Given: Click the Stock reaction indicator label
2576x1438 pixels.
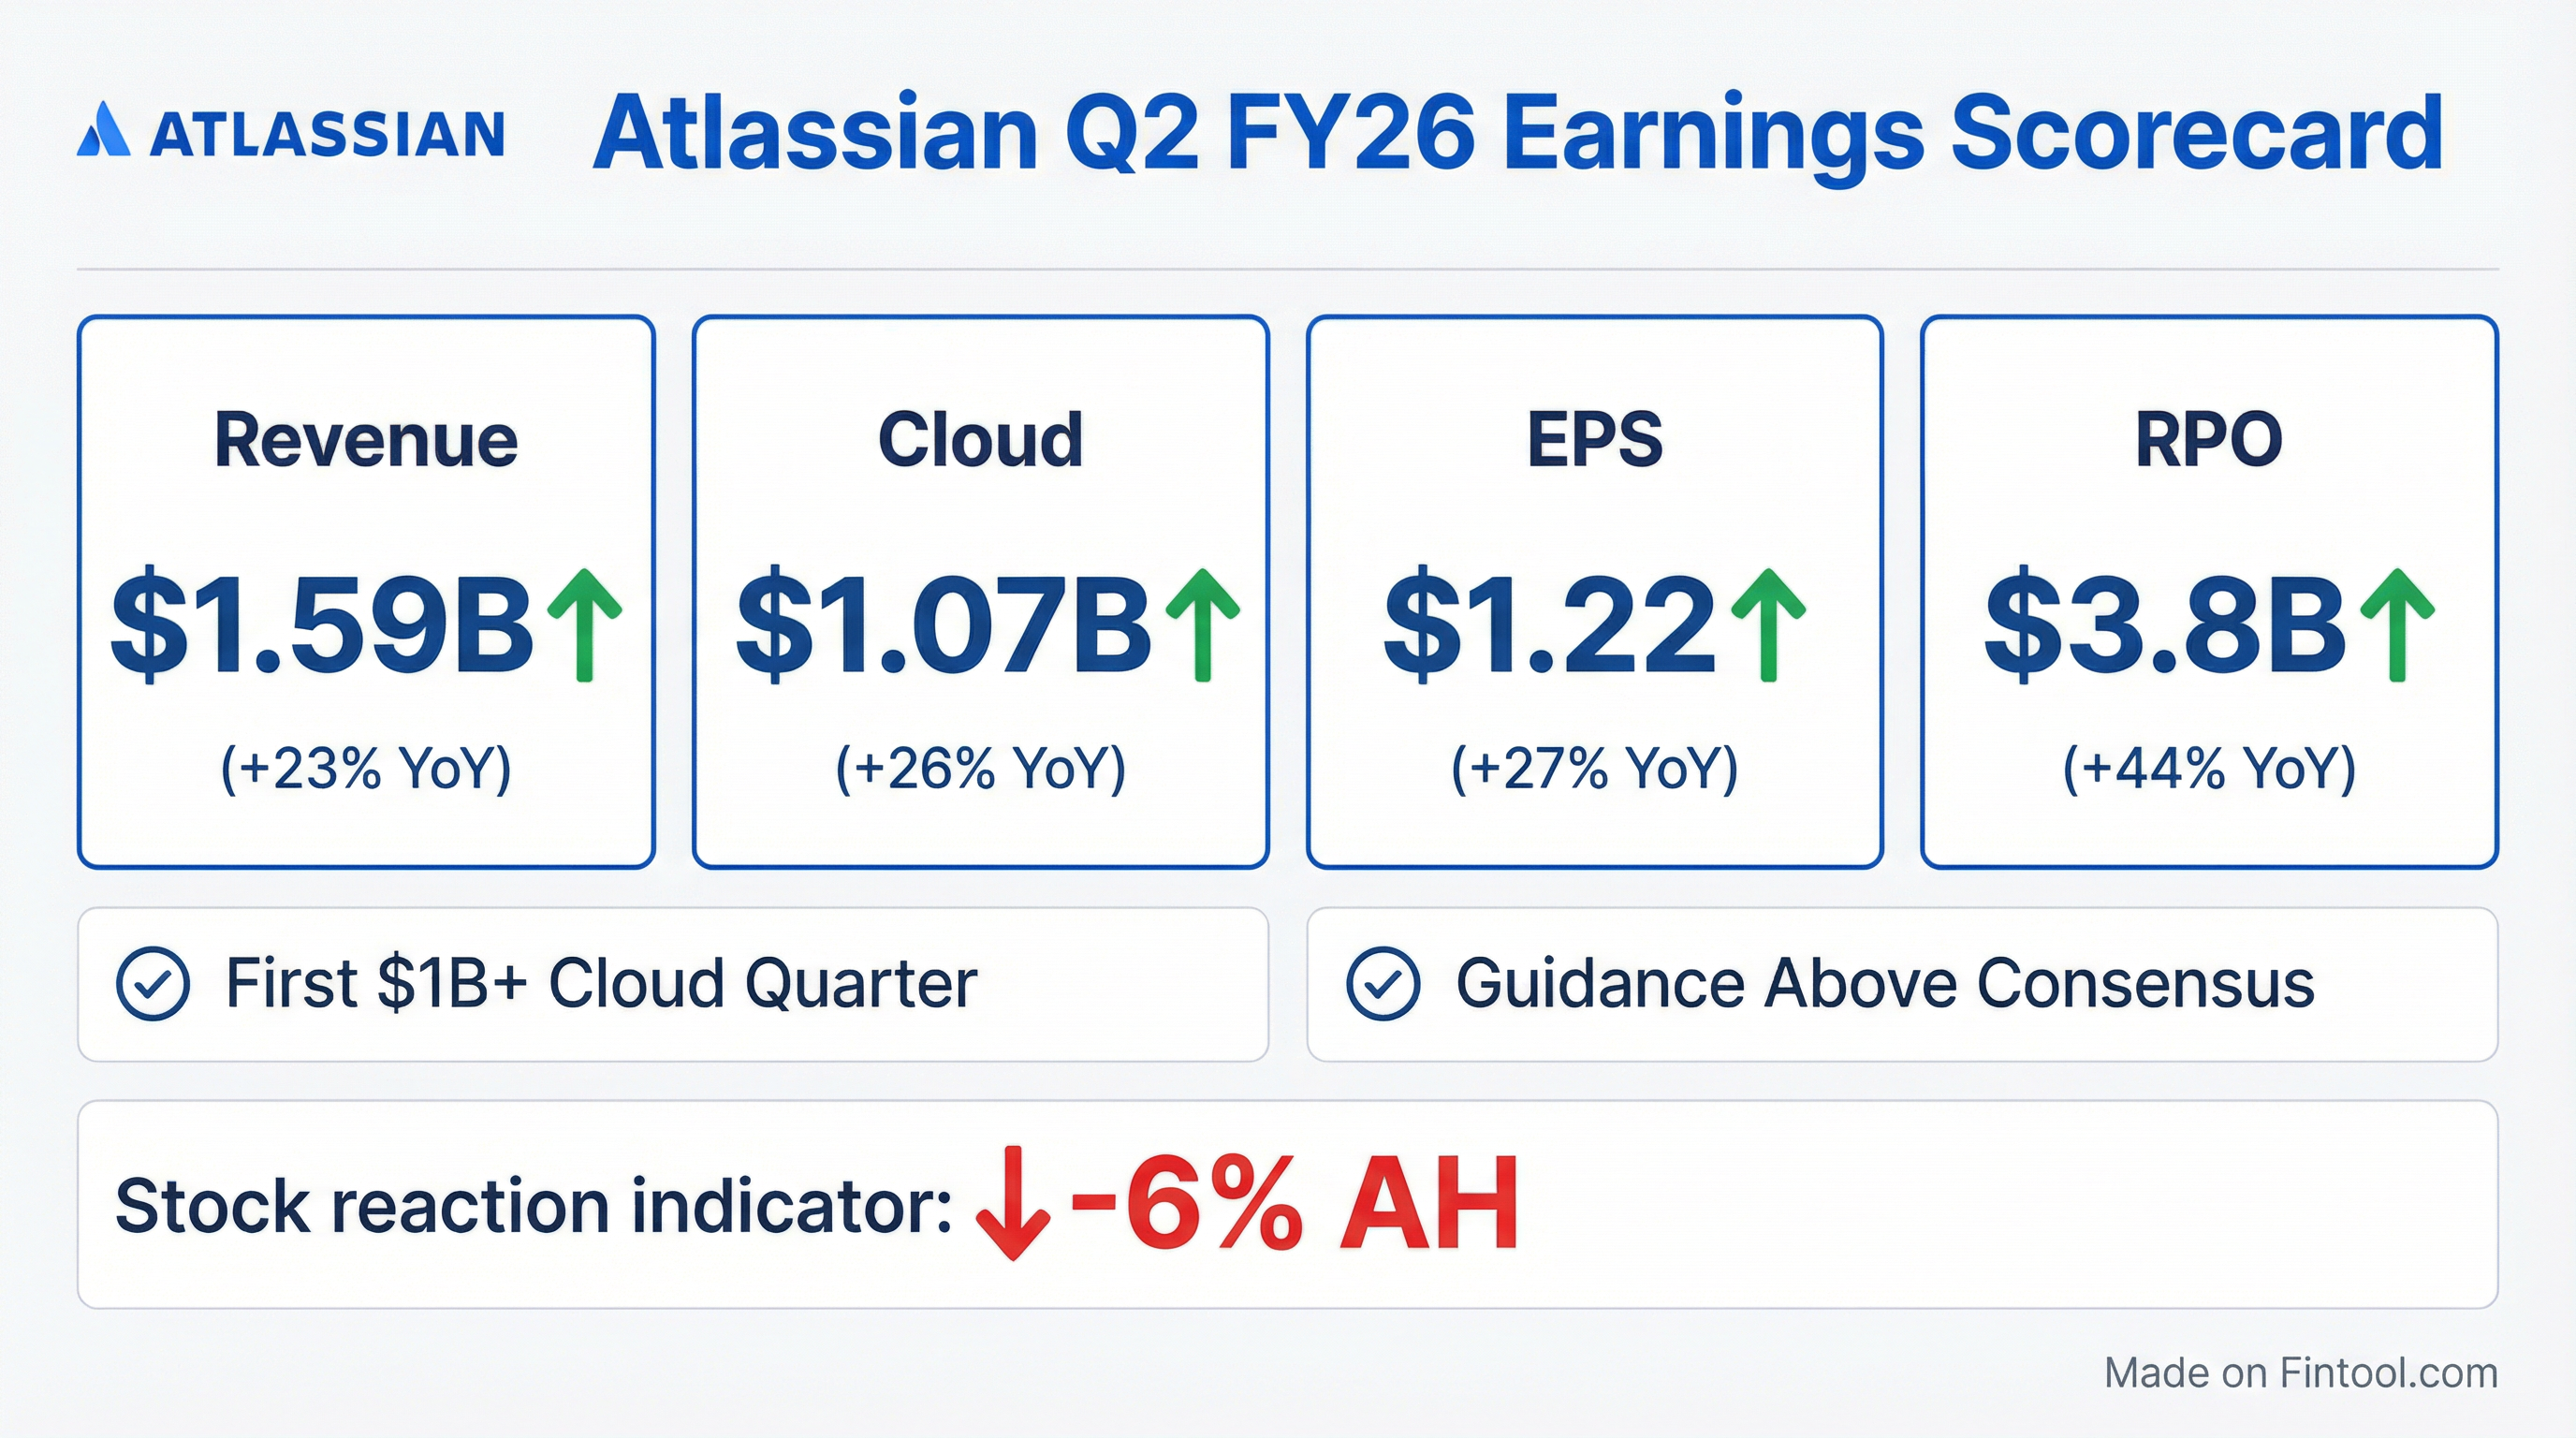Looking at the screenshot, I should (x=533, y=1205).
